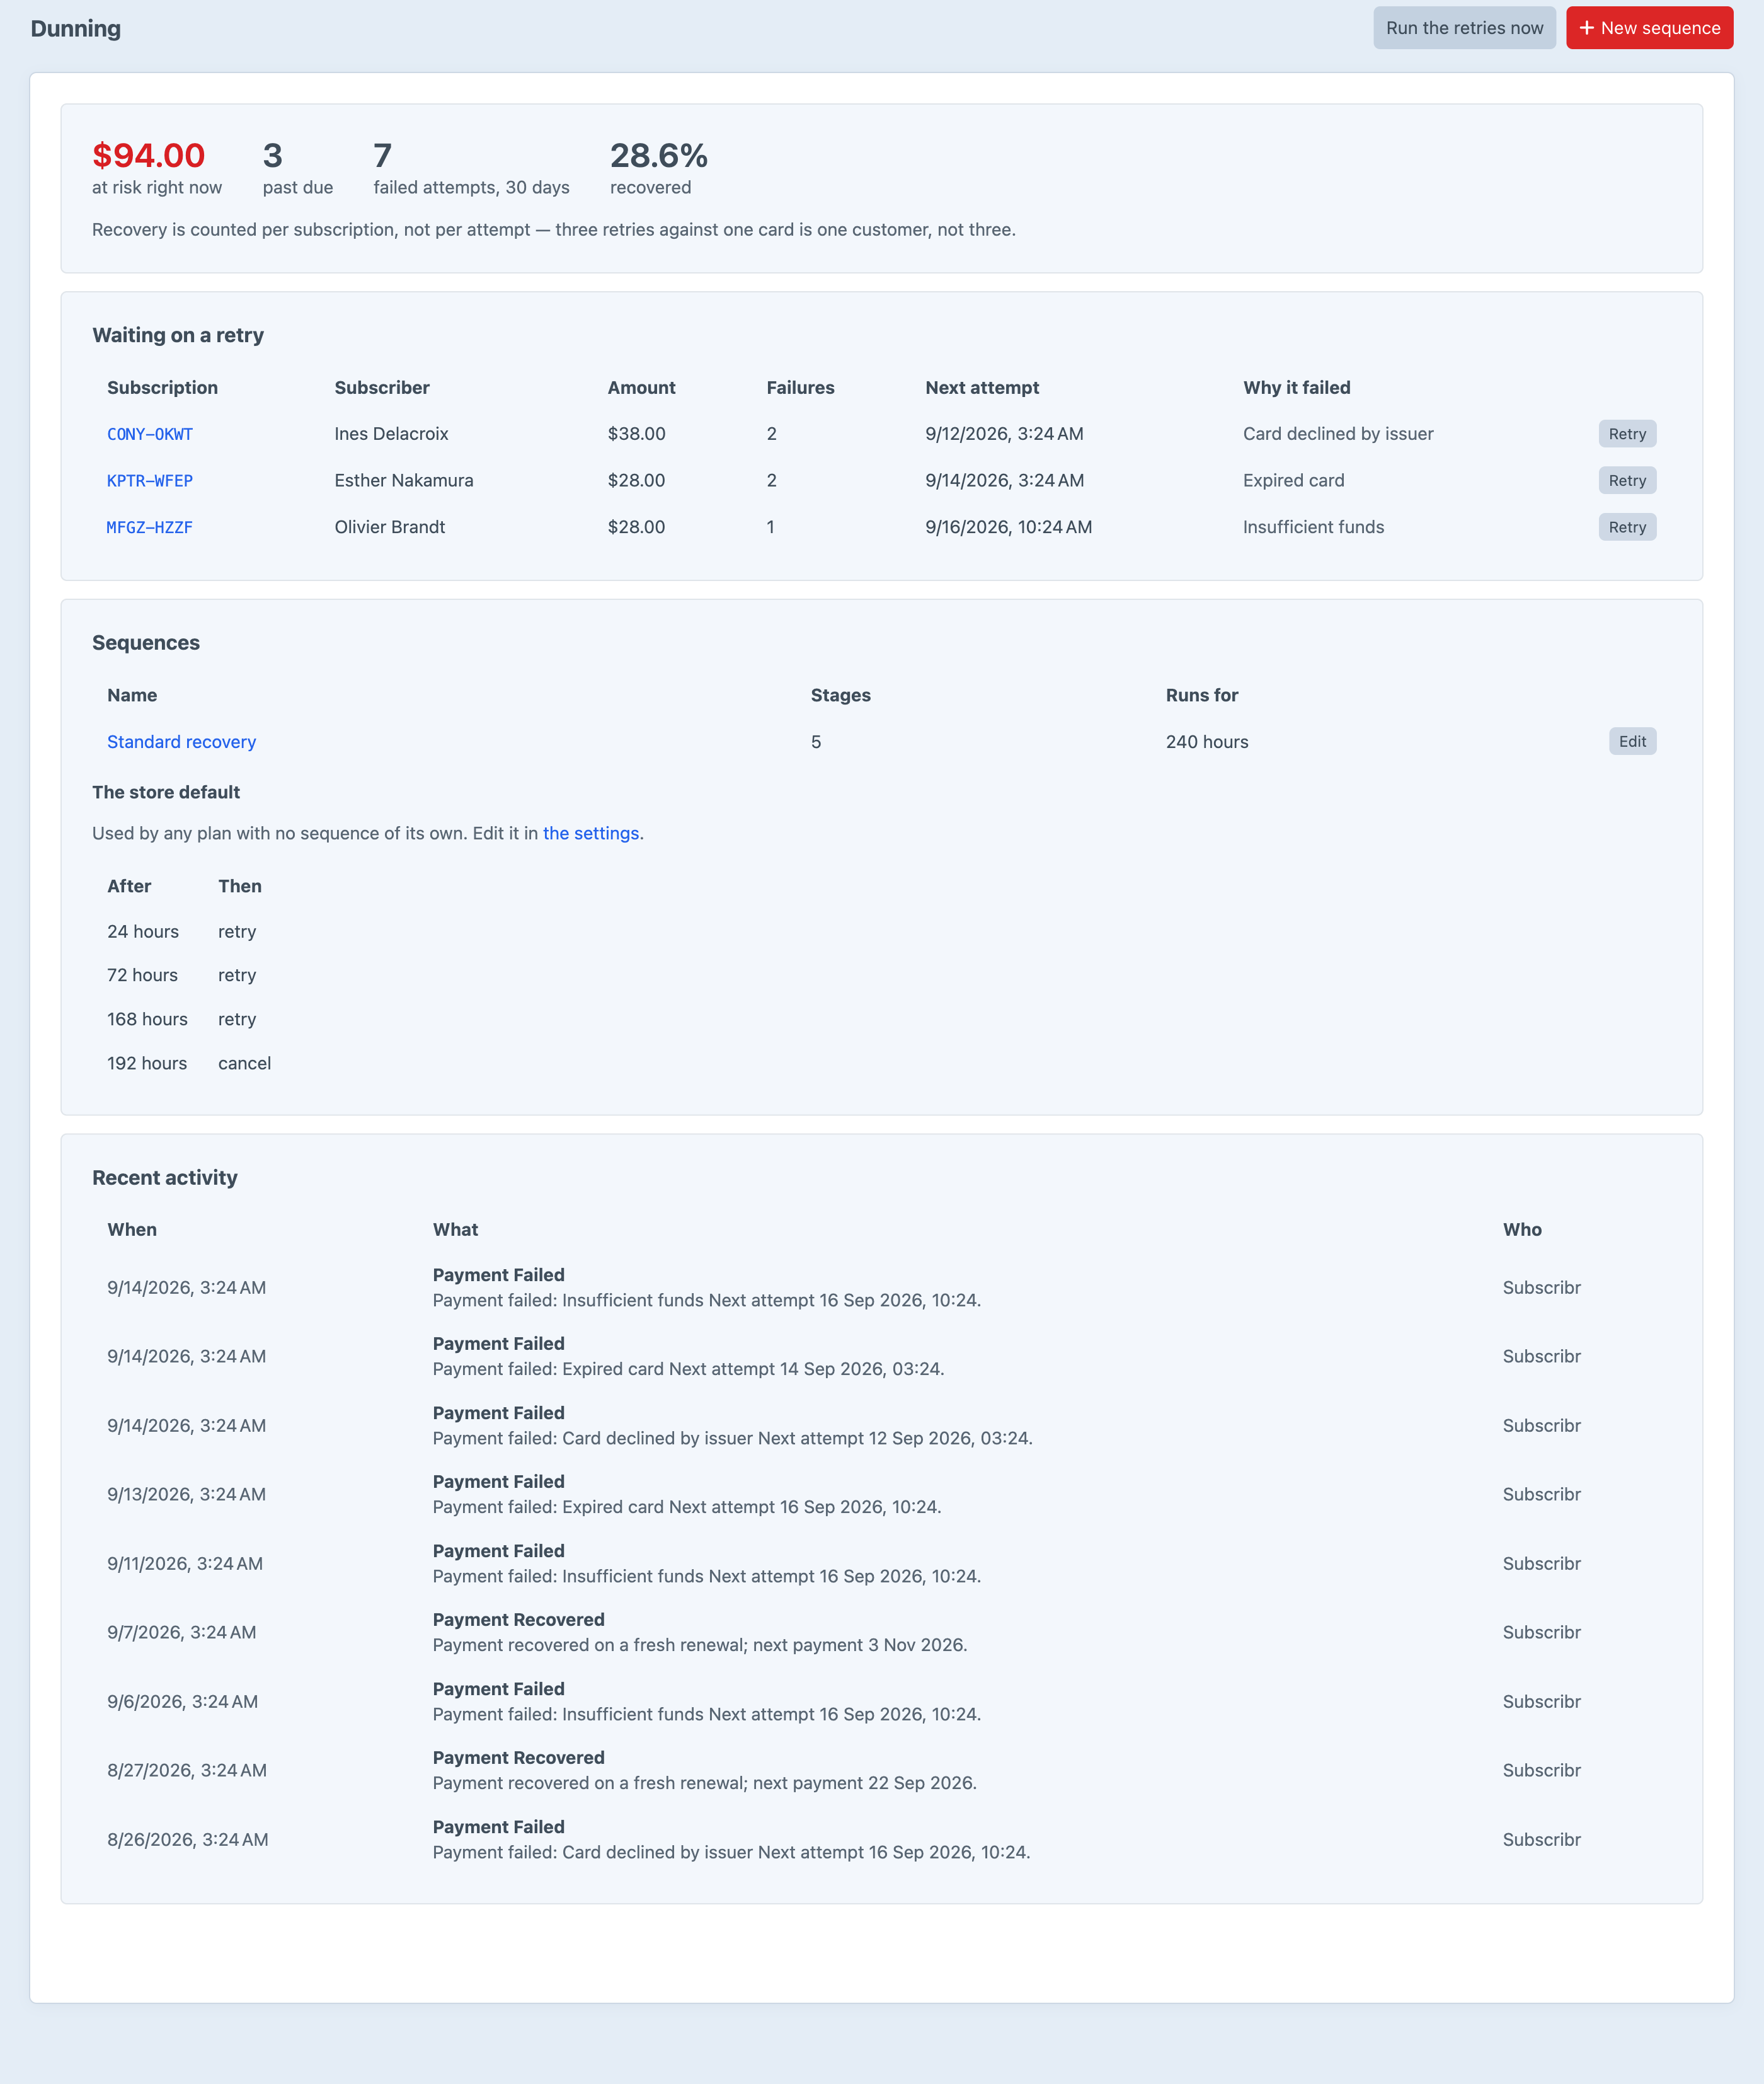Open subscription MFGZ-HZZF
Image resolution: width=1764 pixels, height=2084 pixels.
pyautogui.click(x=150, y=527)
